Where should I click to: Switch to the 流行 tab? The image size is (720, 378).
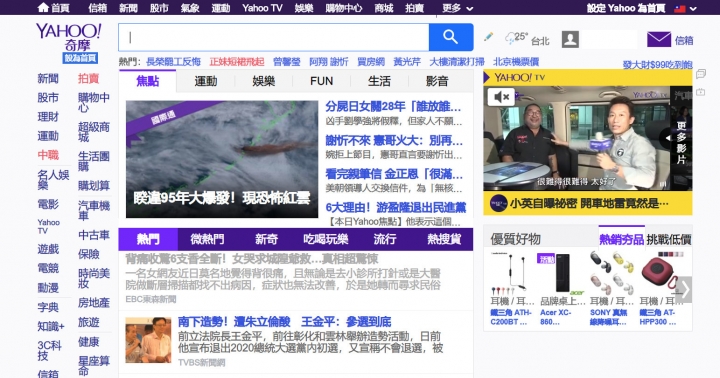click(x=385, y=239)
